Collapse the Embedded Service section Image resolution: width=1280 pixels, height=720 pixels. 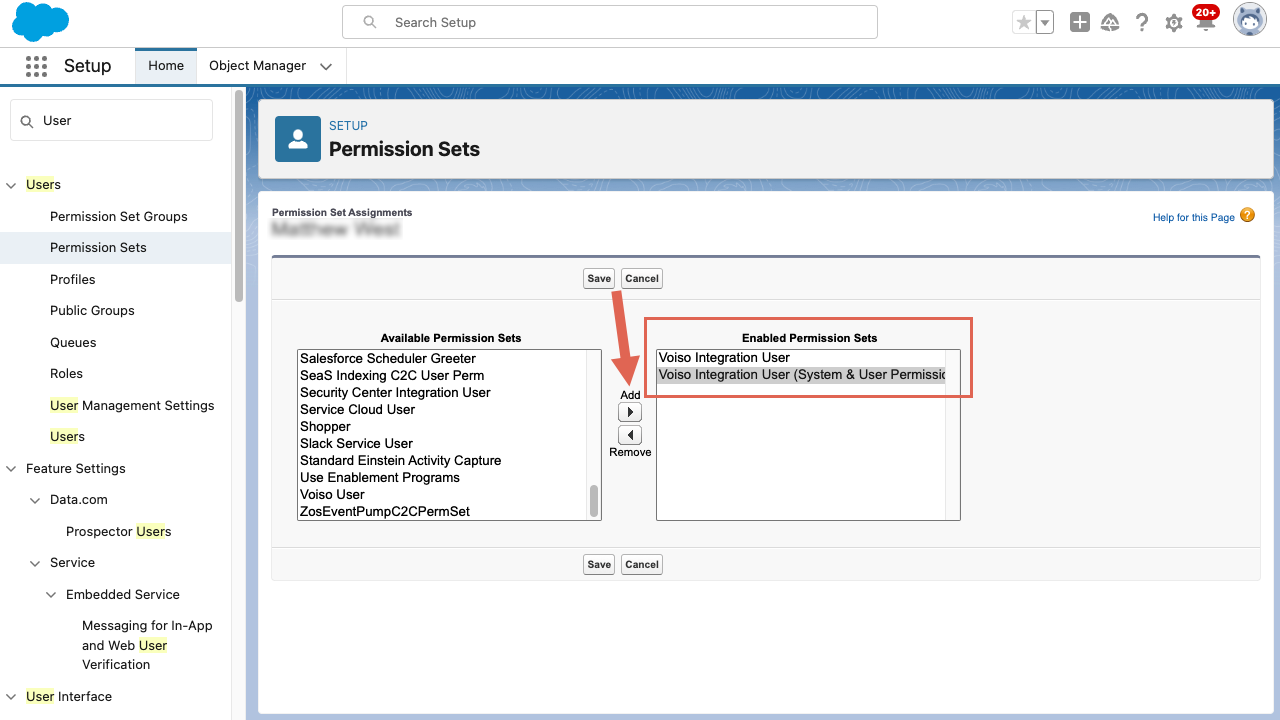(52, 595)
